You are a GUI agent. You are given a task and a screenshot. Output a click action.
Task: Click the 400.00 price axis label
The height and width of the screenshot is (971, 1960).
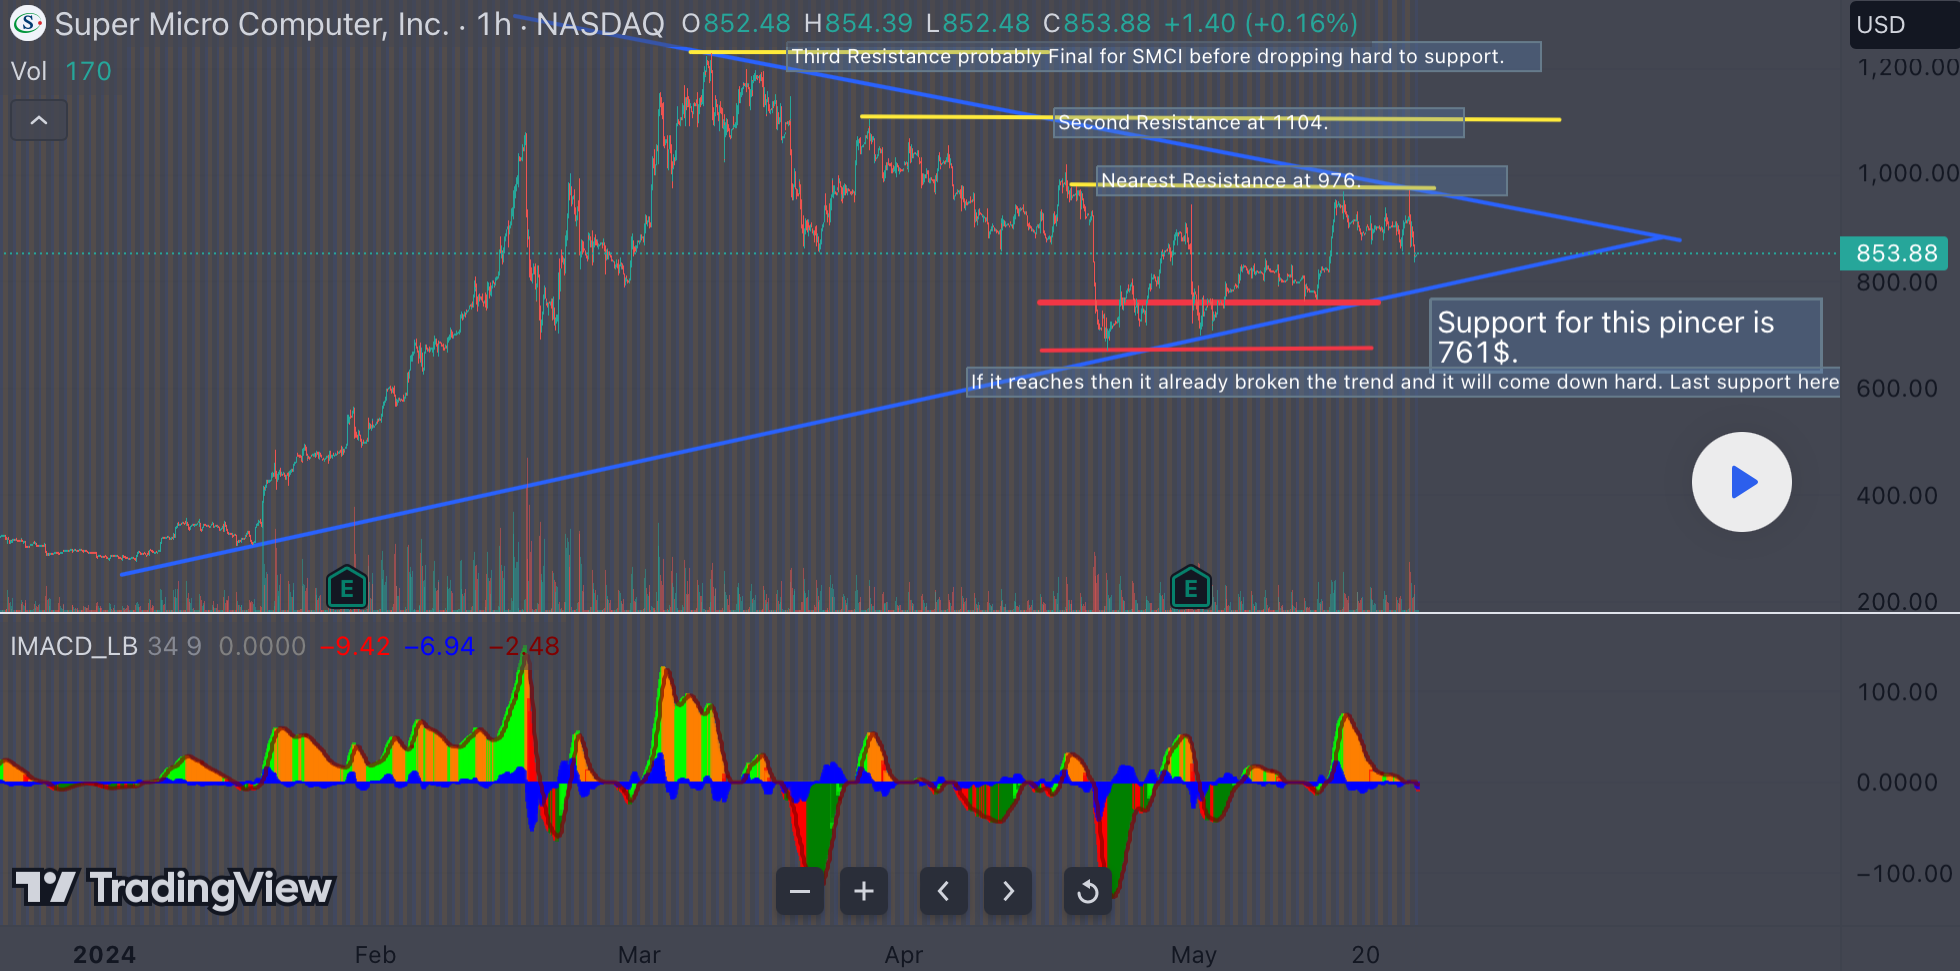1897,495
